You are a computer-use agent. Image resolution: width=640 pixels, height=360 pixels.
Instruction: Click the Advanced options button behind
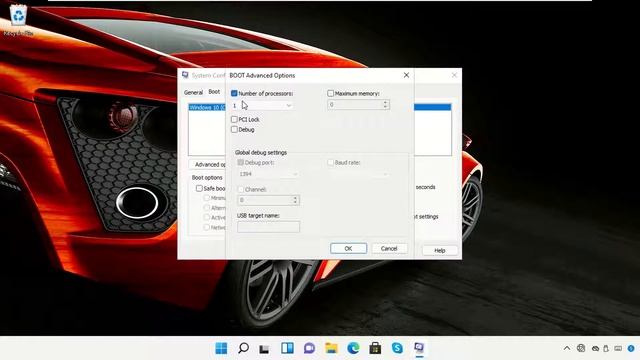[208, 164]
